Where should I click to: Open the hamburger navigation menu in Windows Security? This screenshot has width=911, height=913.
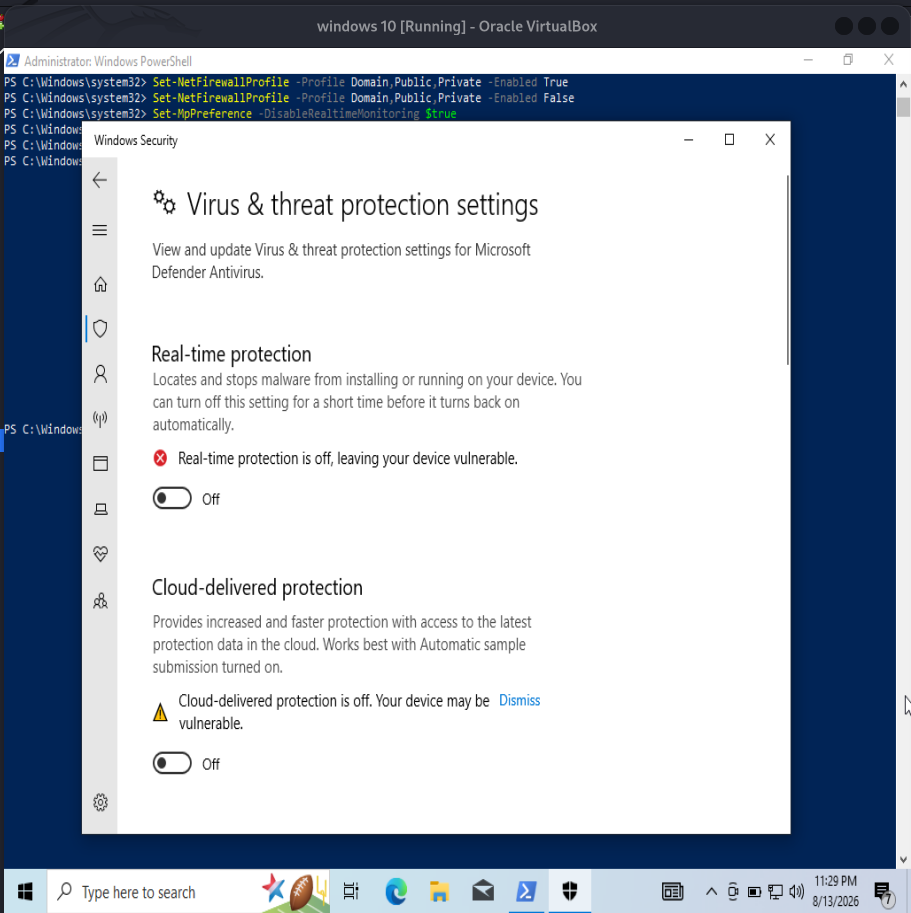pyautogui.click(x=100, y=230)
